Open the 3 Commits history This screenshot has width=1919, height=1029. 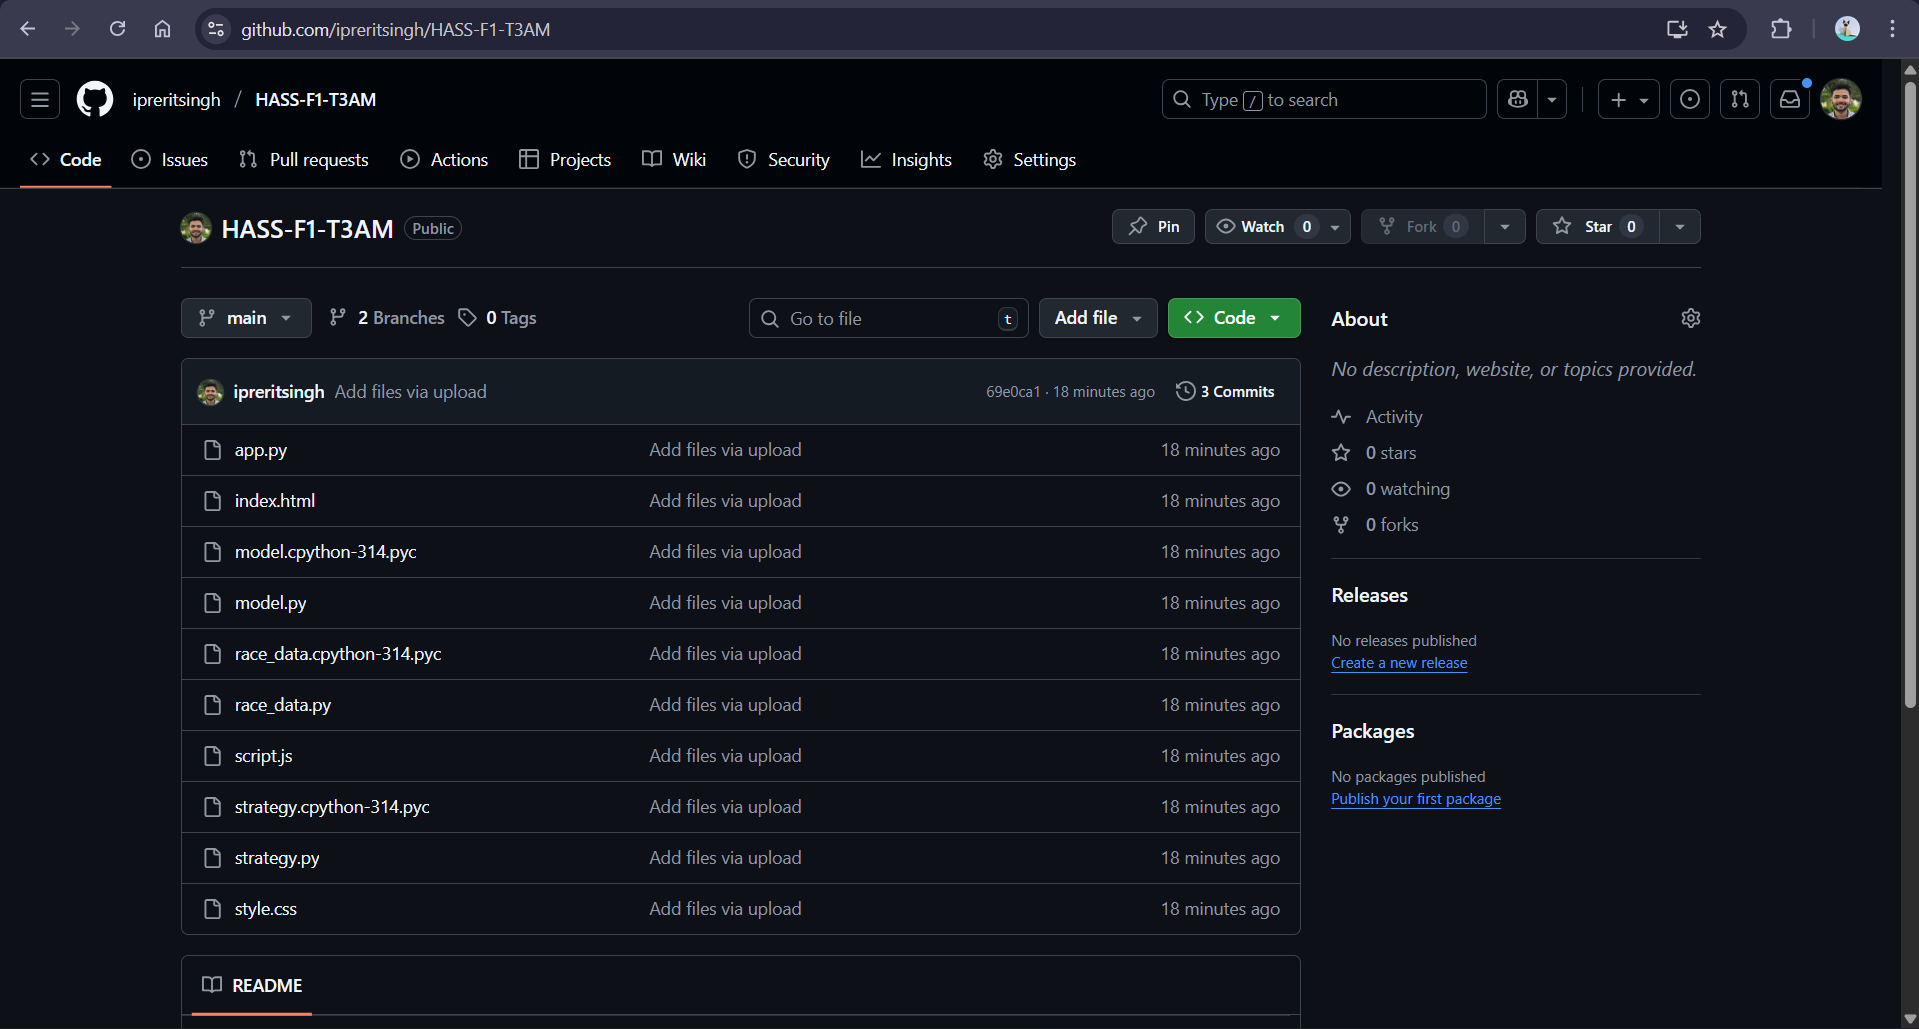[x=1226, y=392]
